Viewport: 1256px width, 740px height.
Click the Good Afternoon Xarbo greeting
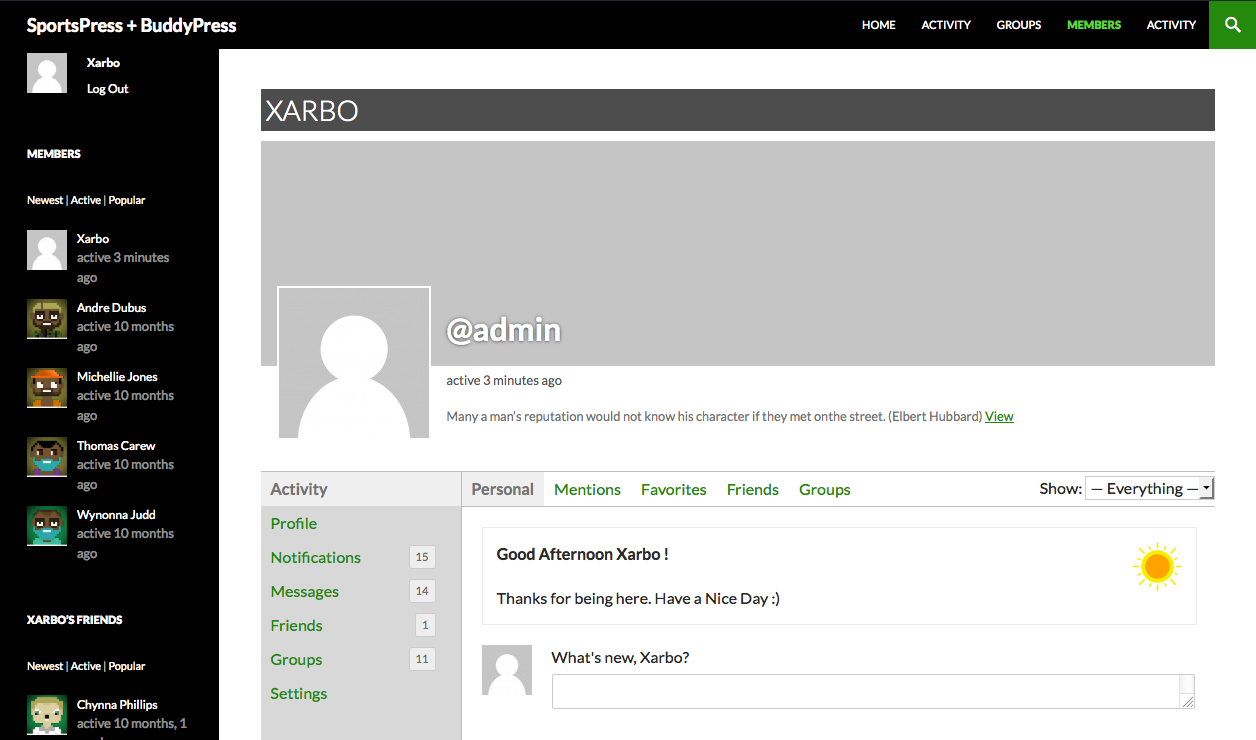[582, 554]
